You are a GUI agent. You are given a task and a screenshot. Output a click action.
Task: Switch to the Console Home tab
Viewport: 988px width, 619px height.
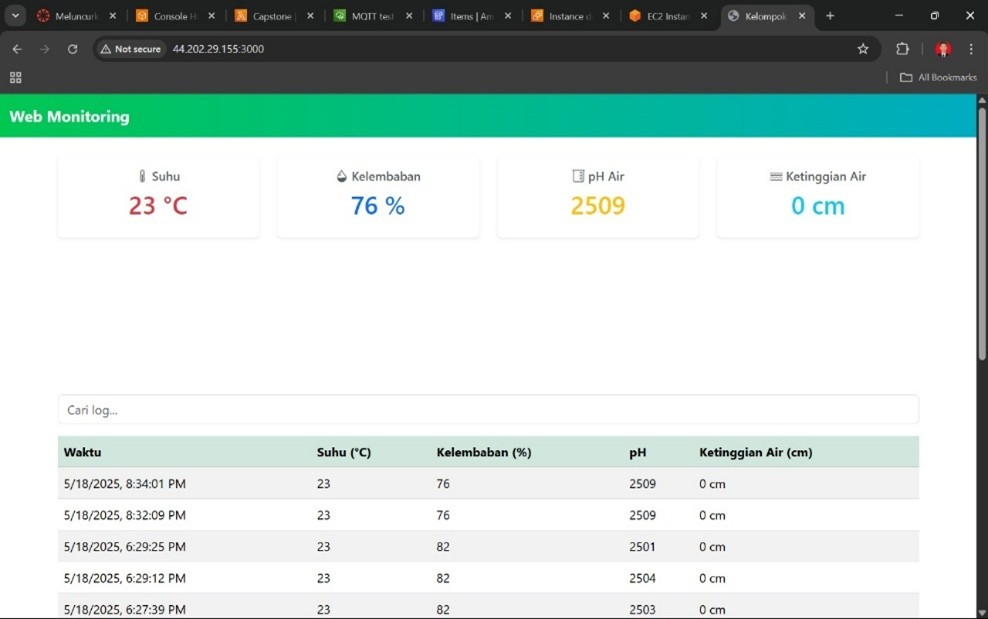tap(172, 16)
